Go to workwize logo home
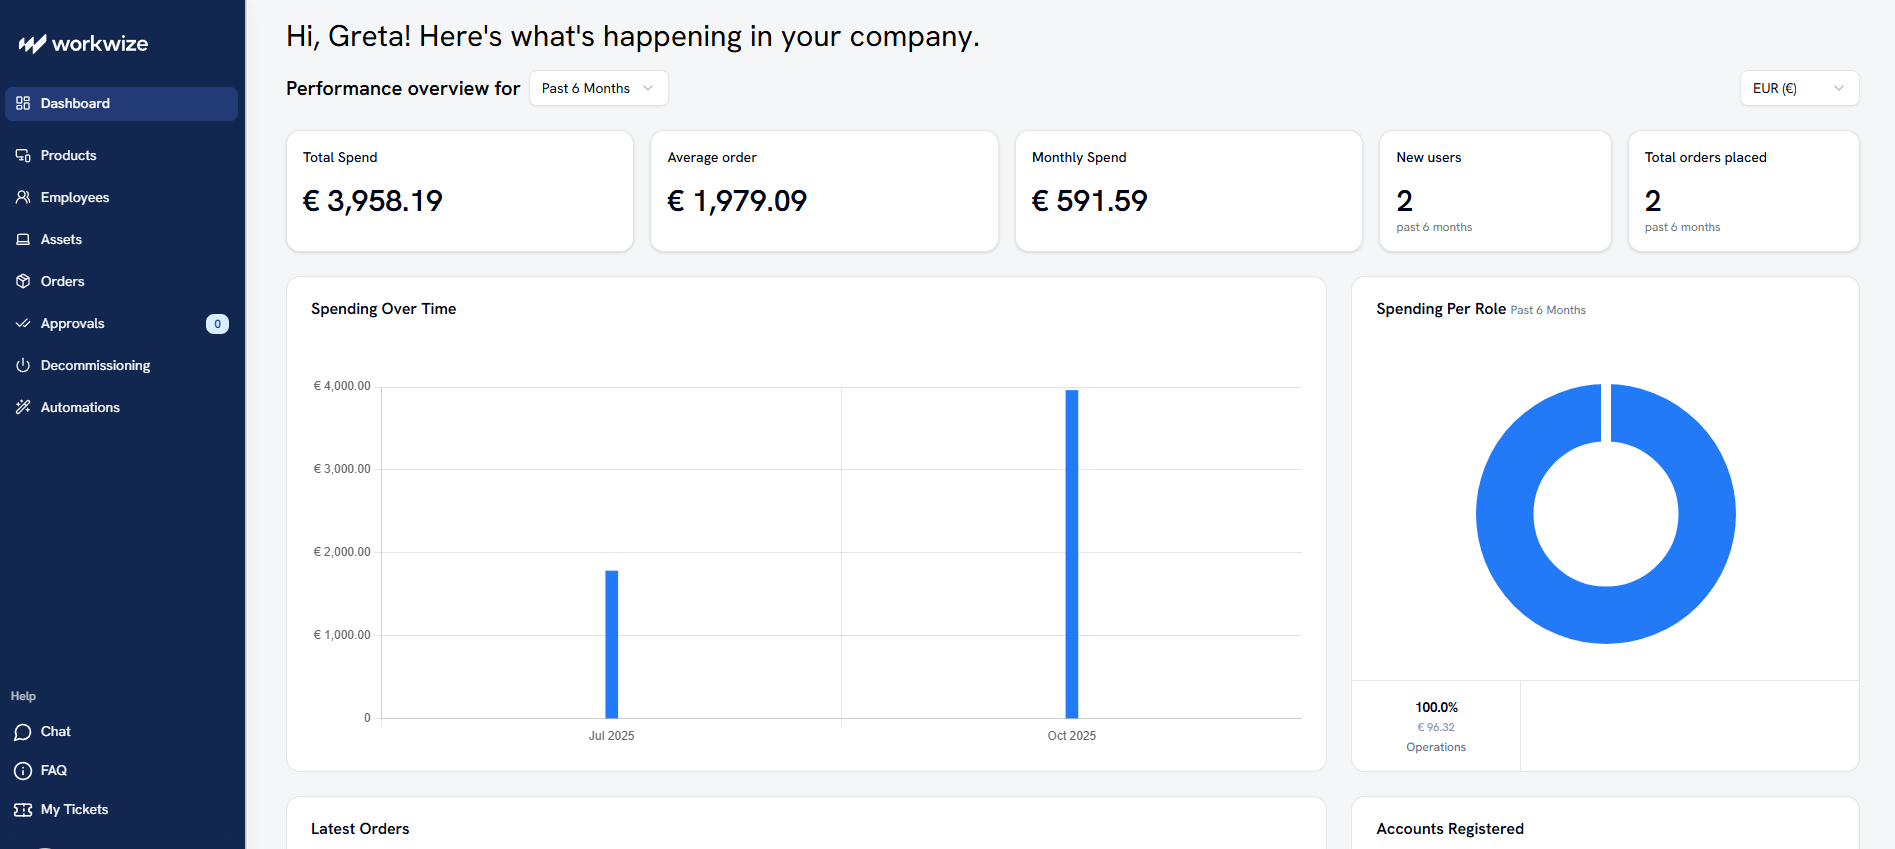 pos(83,44)
